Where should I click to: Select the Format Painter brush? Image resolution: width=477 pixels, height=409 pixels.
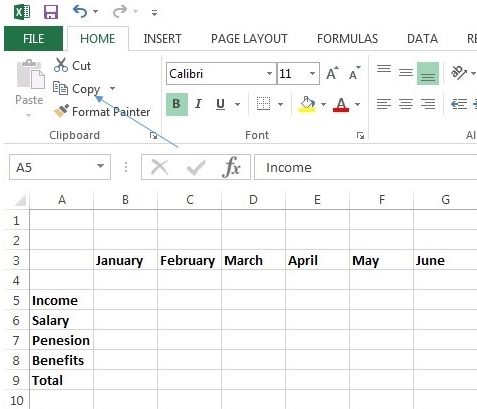click(x=61, y=111)
